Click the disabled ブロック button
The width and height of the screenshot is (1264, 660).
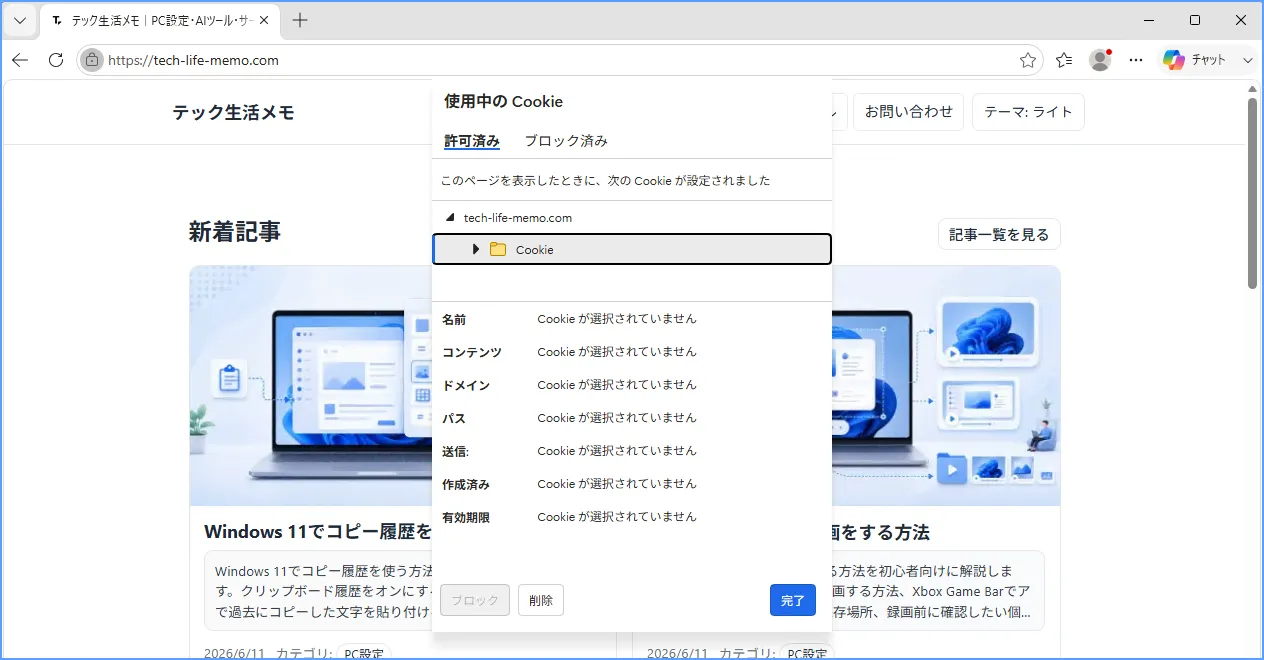(x=475, y=600)
